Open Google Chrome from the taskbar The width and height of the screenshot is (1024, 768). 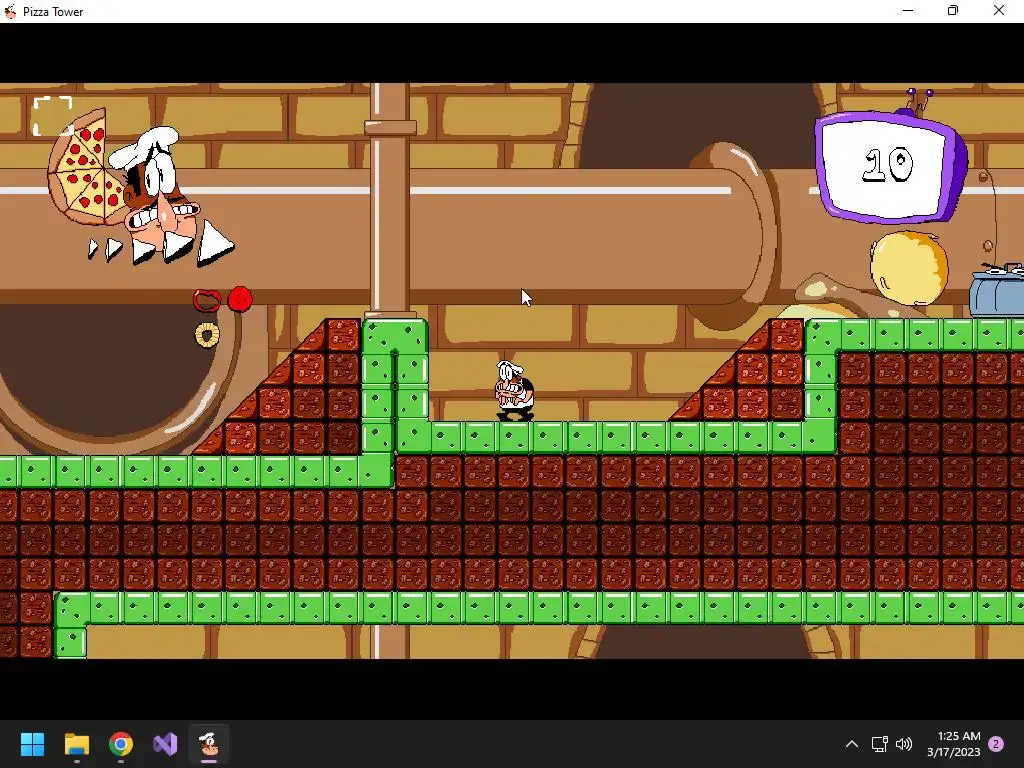121,744
